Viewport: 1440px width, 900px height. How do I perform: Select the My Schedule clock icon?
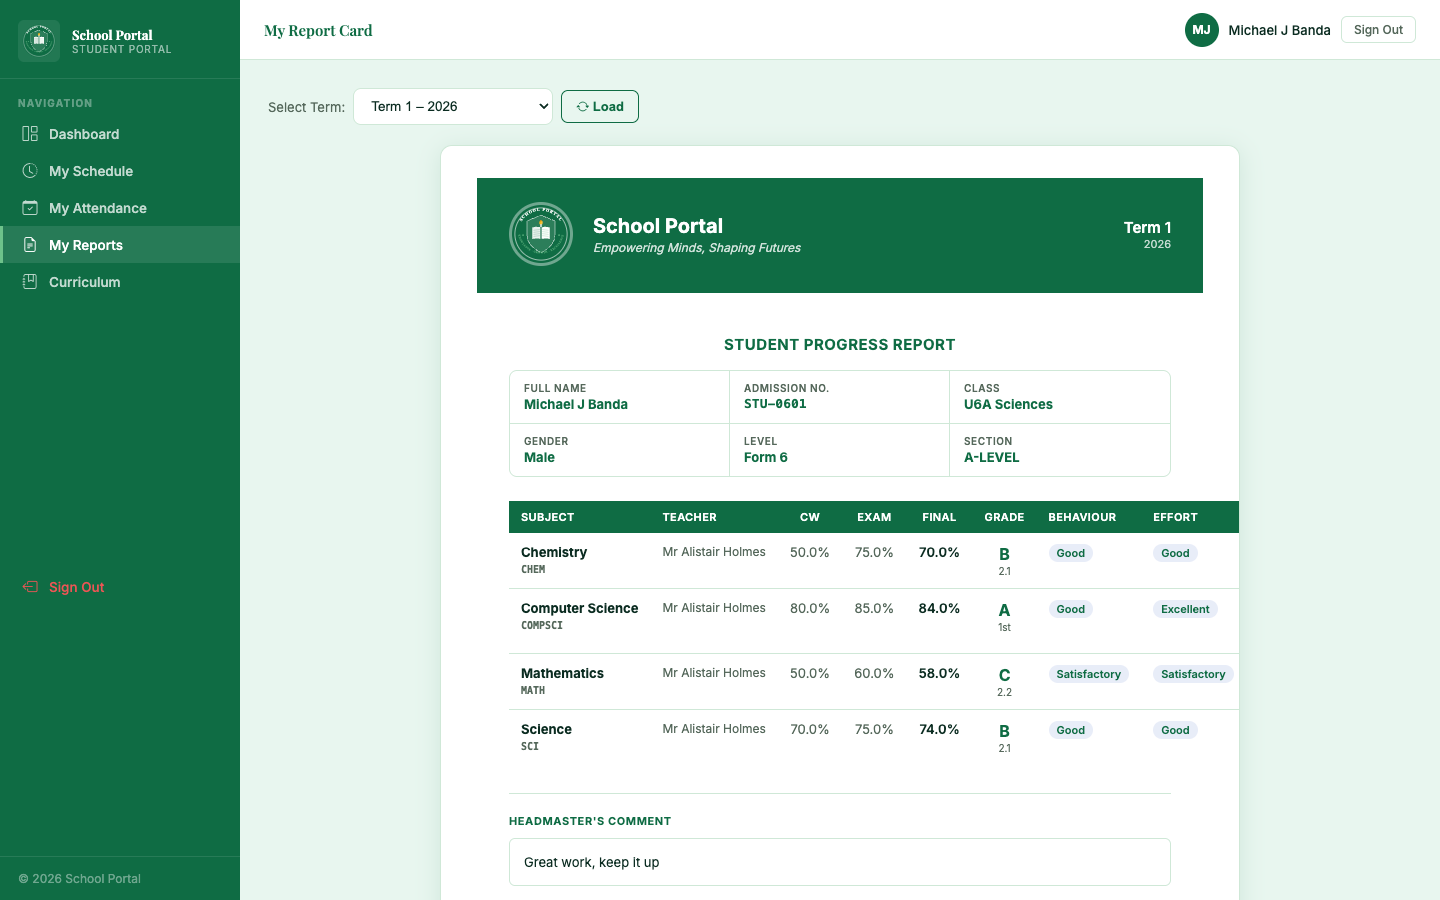pyautogui.click(x=31, y=171)
